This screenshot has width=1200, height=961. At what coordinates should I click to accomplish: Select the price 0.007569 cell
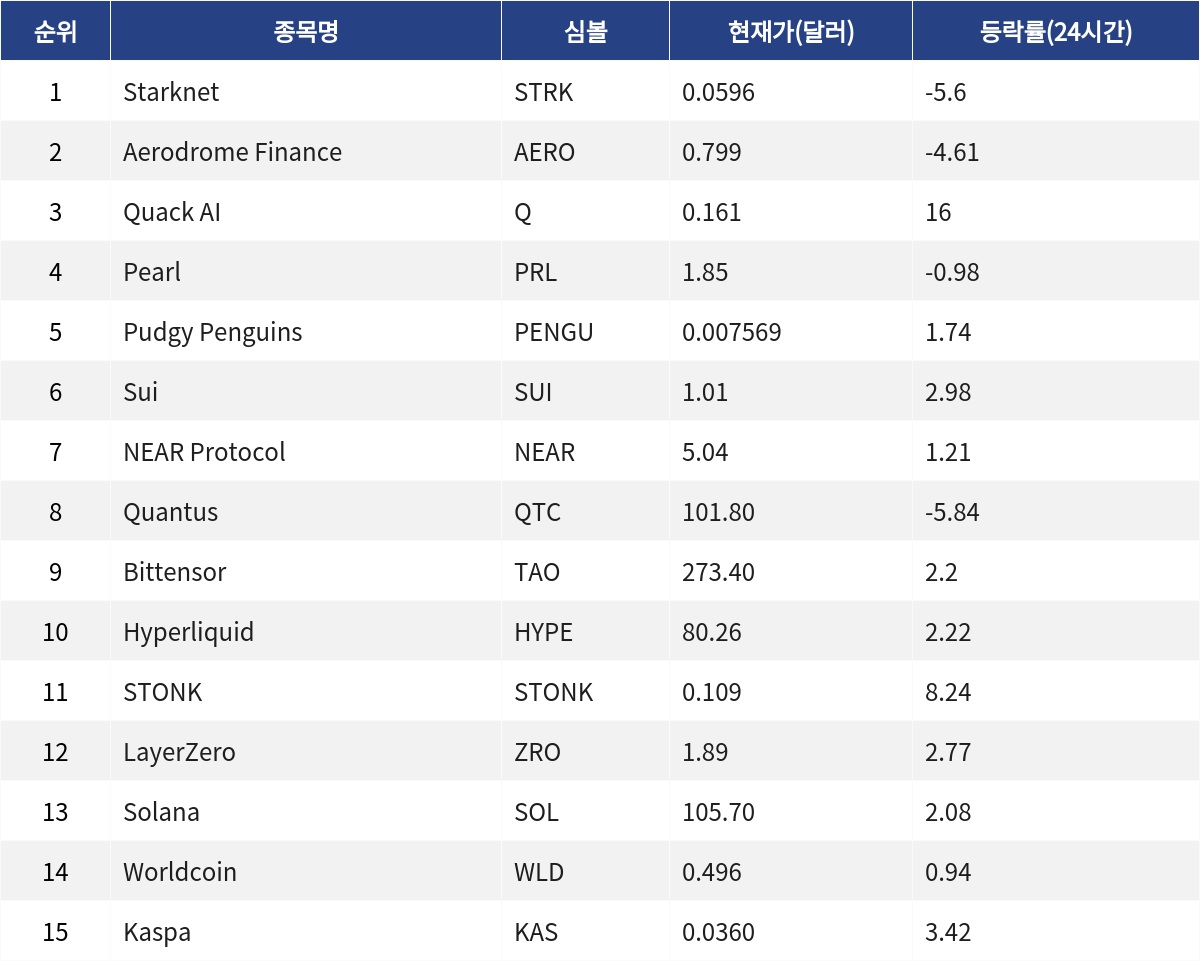click(791, 332)
